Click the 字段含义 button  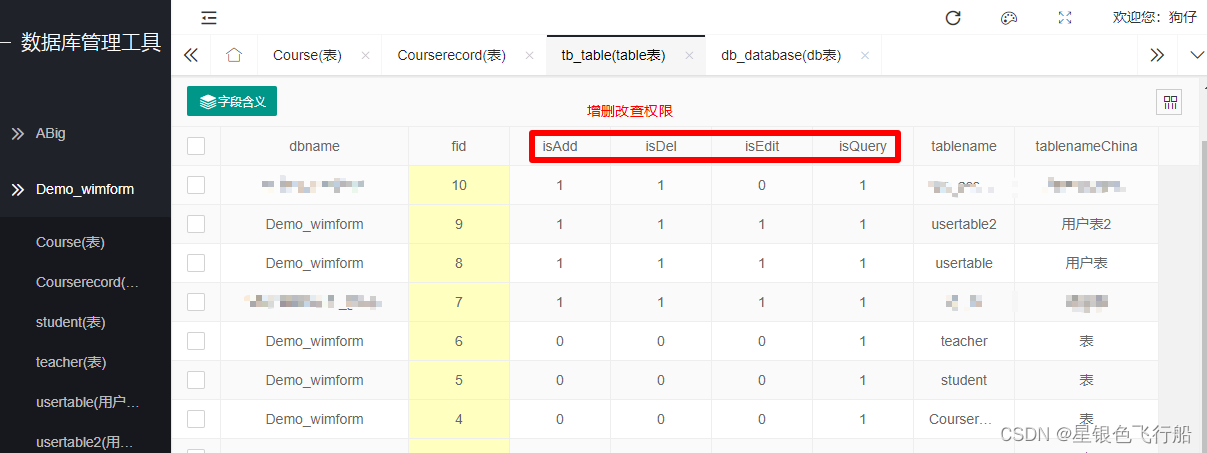point(232,101)
